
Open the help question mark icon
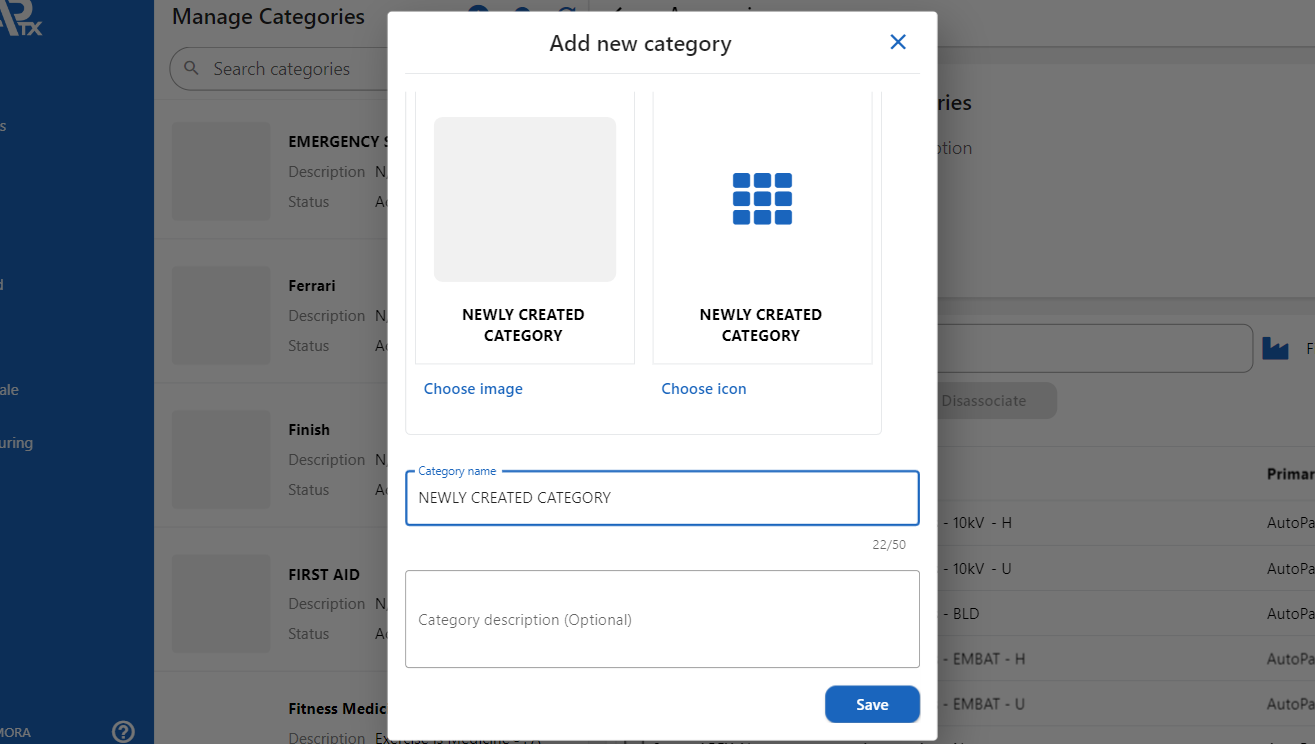point(123,732)
